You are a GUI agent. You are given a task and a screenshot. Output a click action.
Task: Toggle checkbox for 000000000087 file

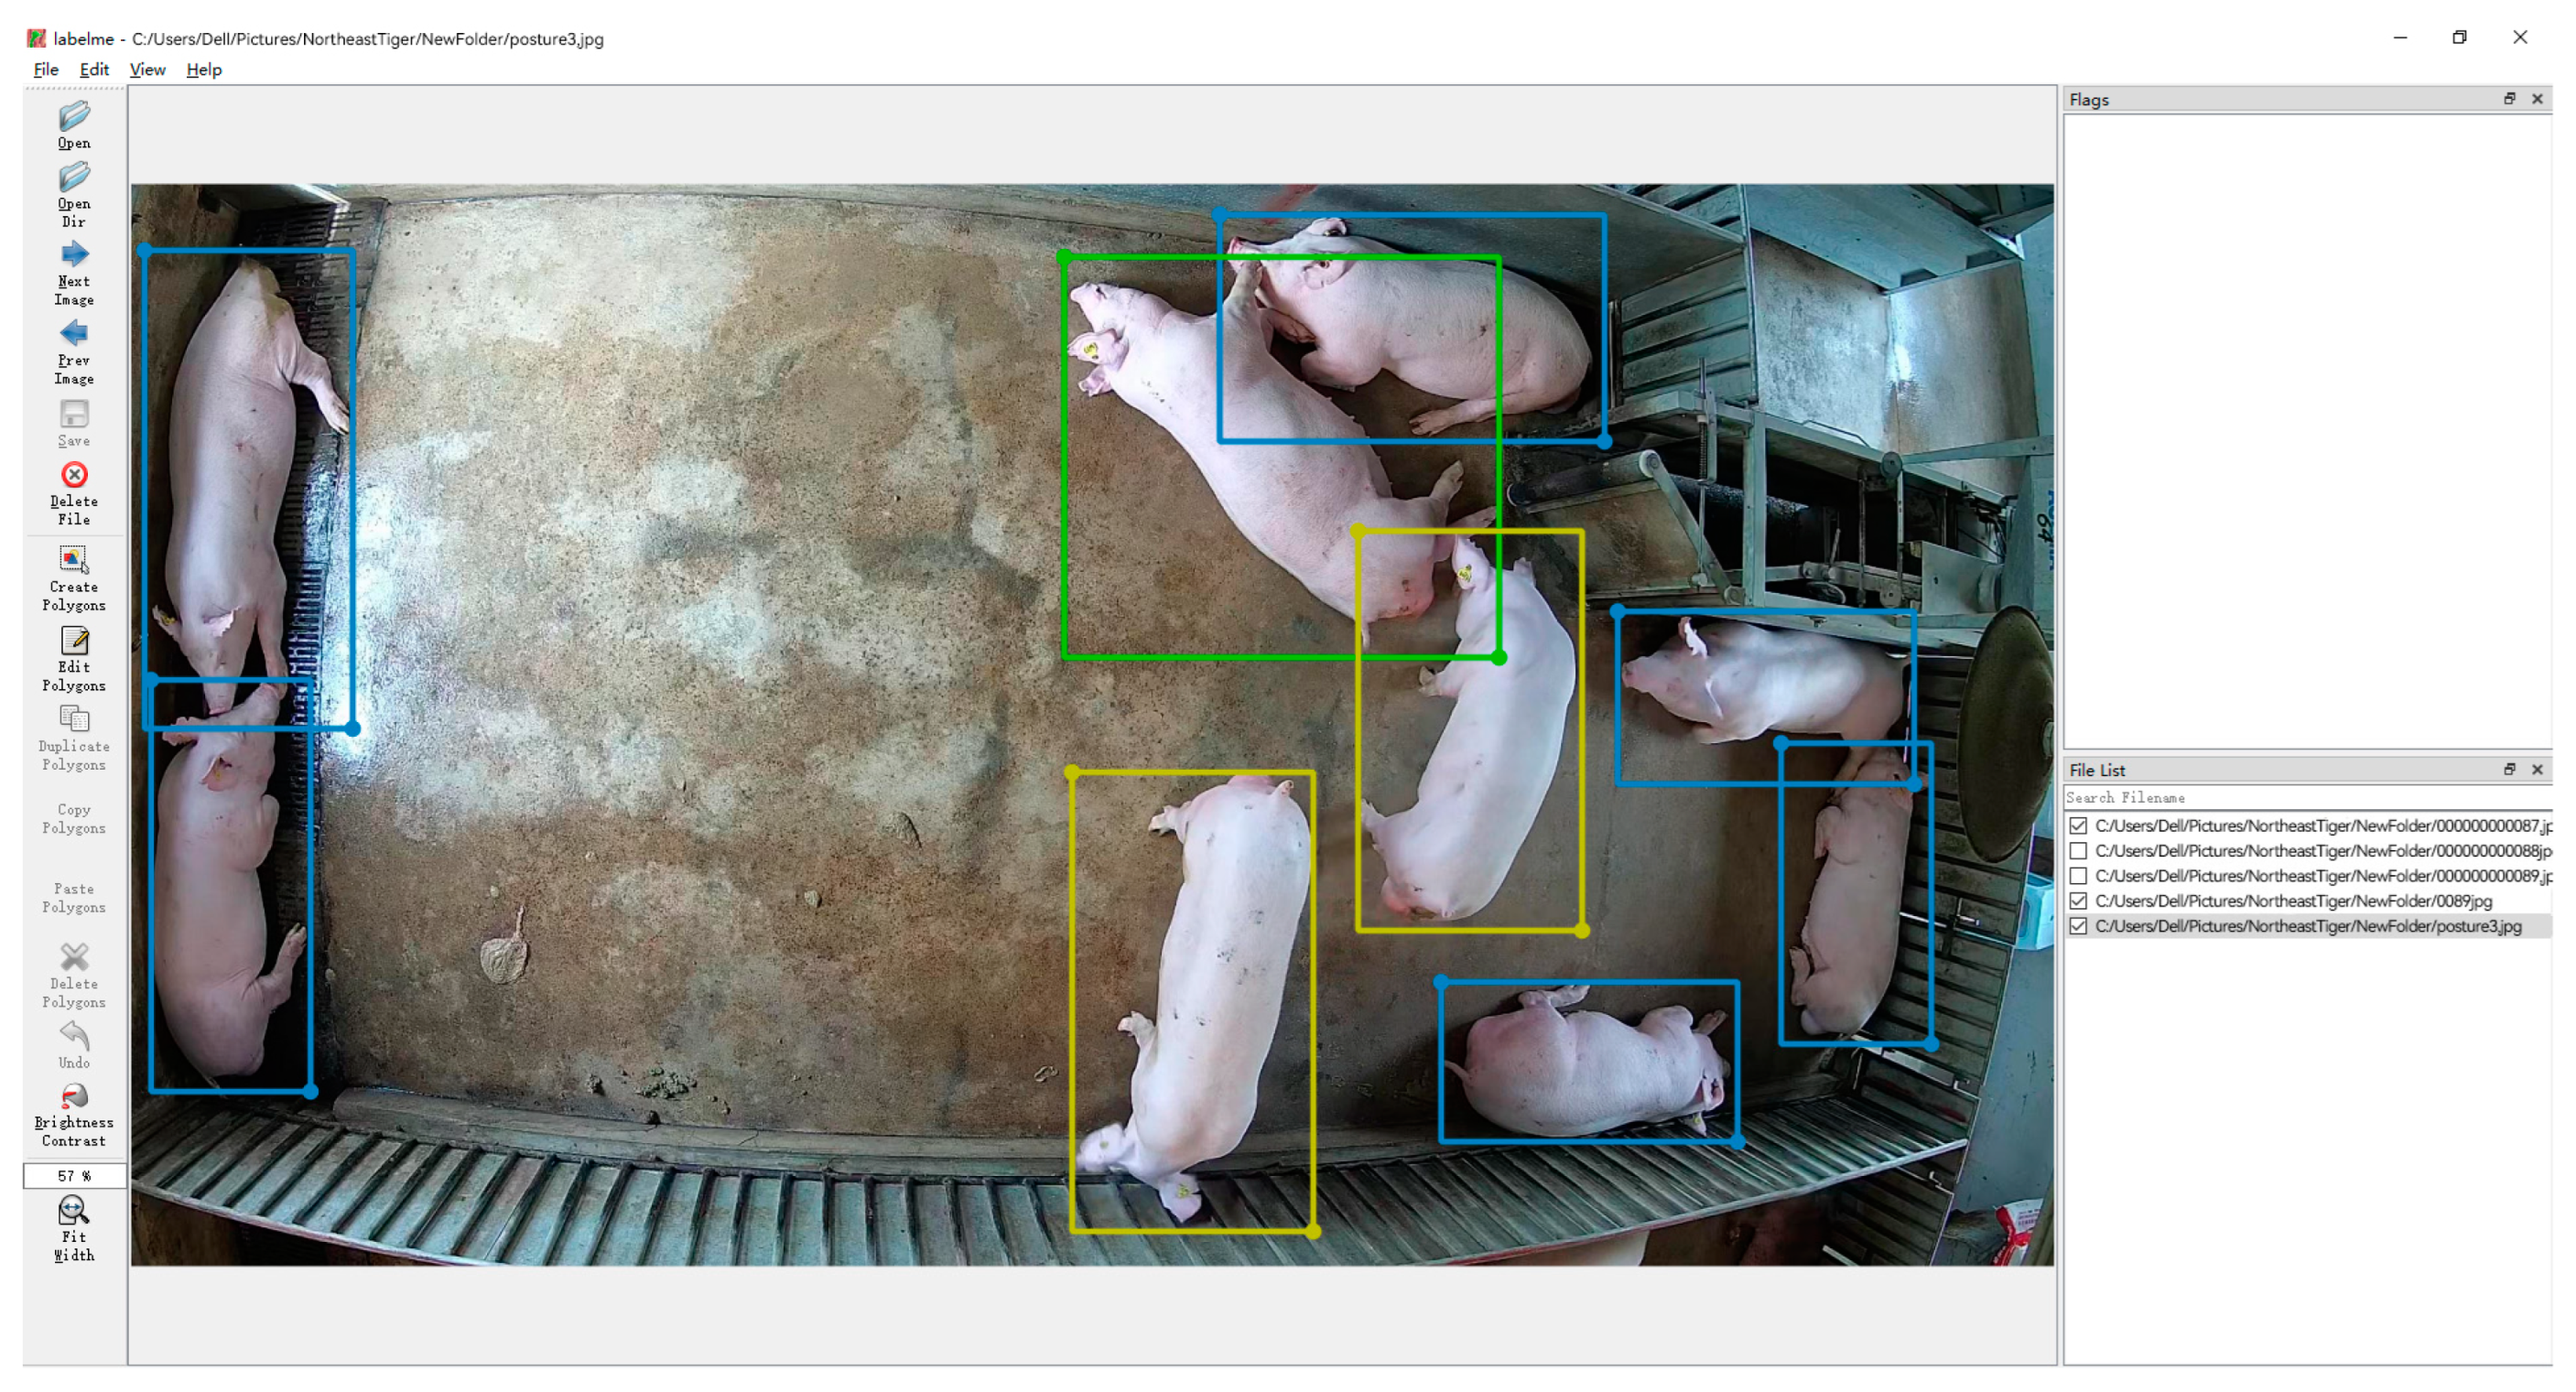tap(2078, 825)
